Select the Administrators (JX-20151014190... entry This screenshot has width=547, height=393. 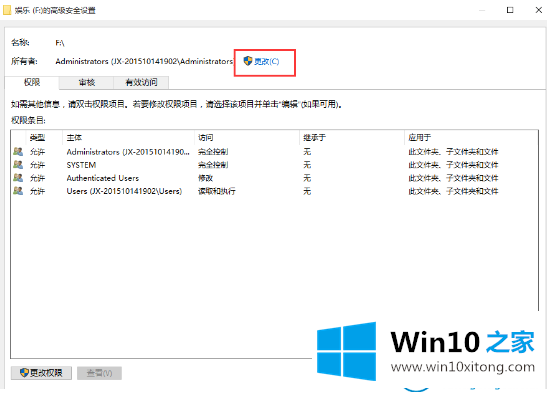[128, 152]
